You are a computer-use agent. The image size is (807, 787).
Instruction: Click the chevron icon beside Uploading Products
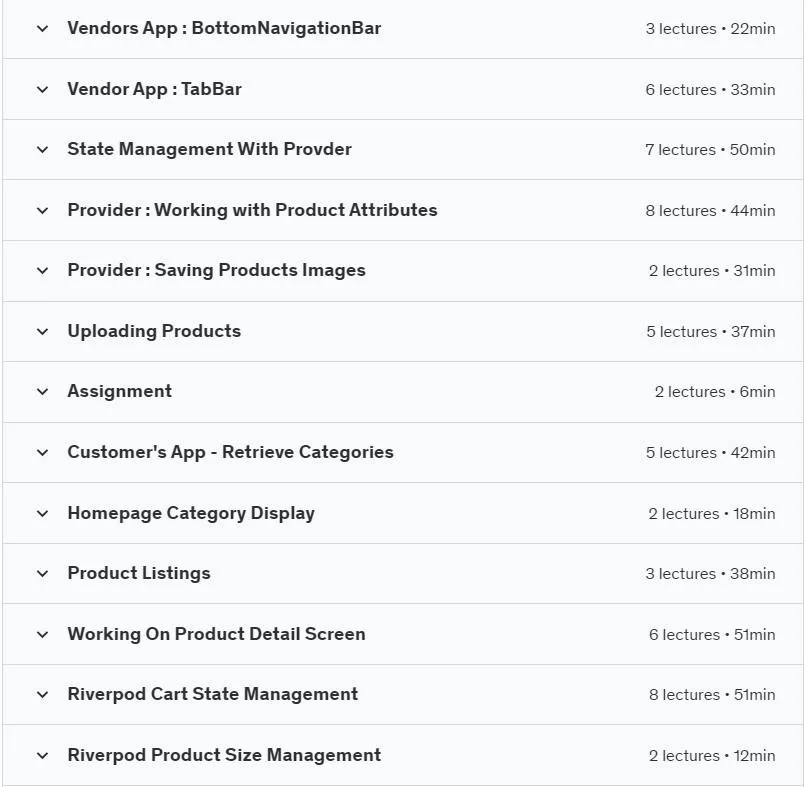[x=43, y=331]
